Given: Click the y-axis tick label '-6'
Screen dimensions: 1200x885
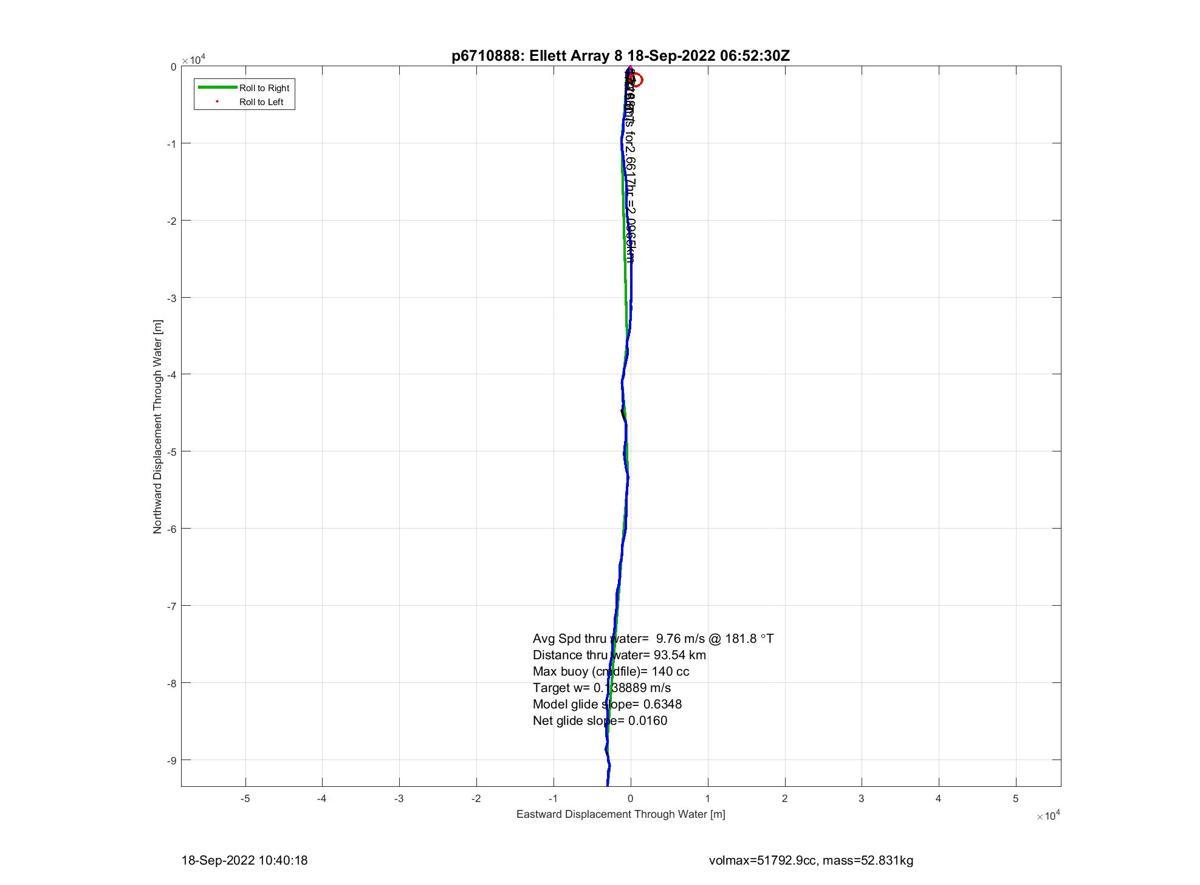Looking at the screenshot, I should tap(172, 529).
